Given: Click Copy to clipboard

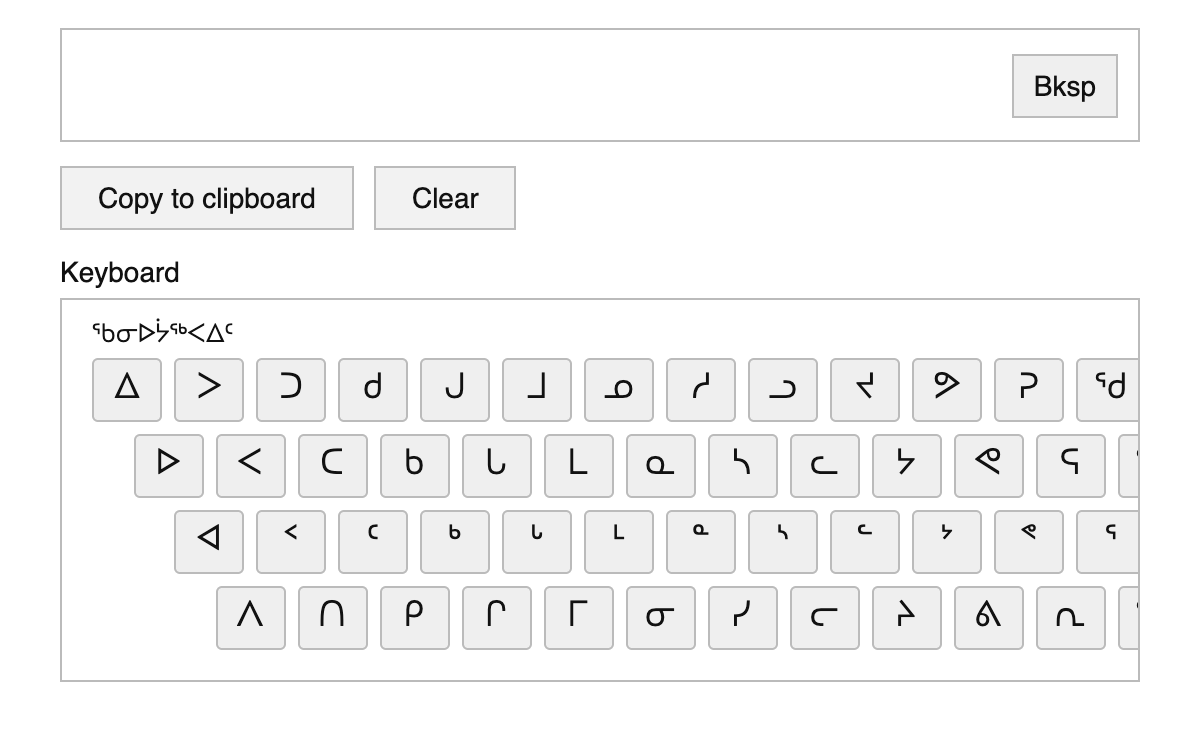Looking at the screenshot, I should click(x=207, y=198).
